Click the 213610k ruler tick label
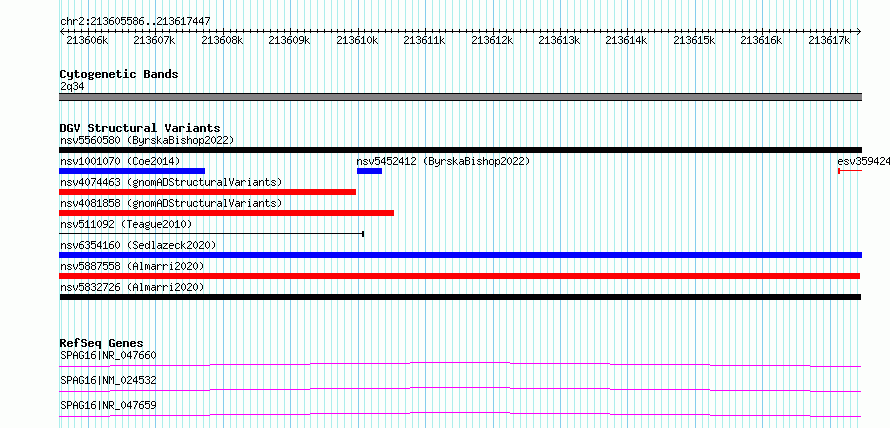Screen dimensions: 890x428 pos(357,40)
